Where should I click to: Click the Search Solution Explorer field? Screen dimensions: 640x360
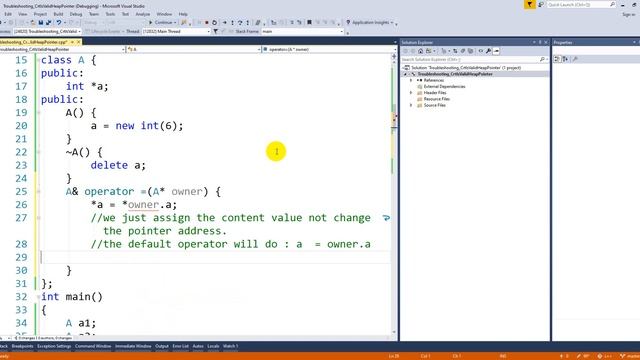pyautogui.click(x=475, y=60)
